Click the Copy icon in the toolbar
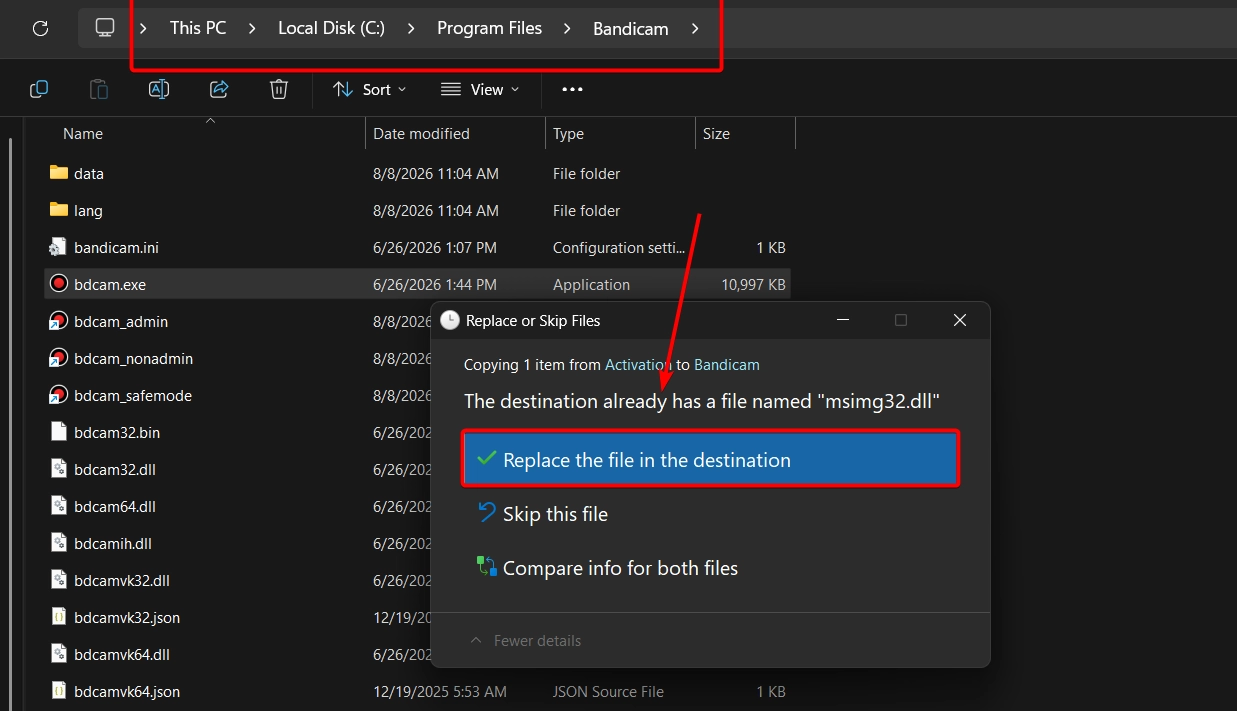This screenshot has width=1237, height=711. [x=39, y=89]
